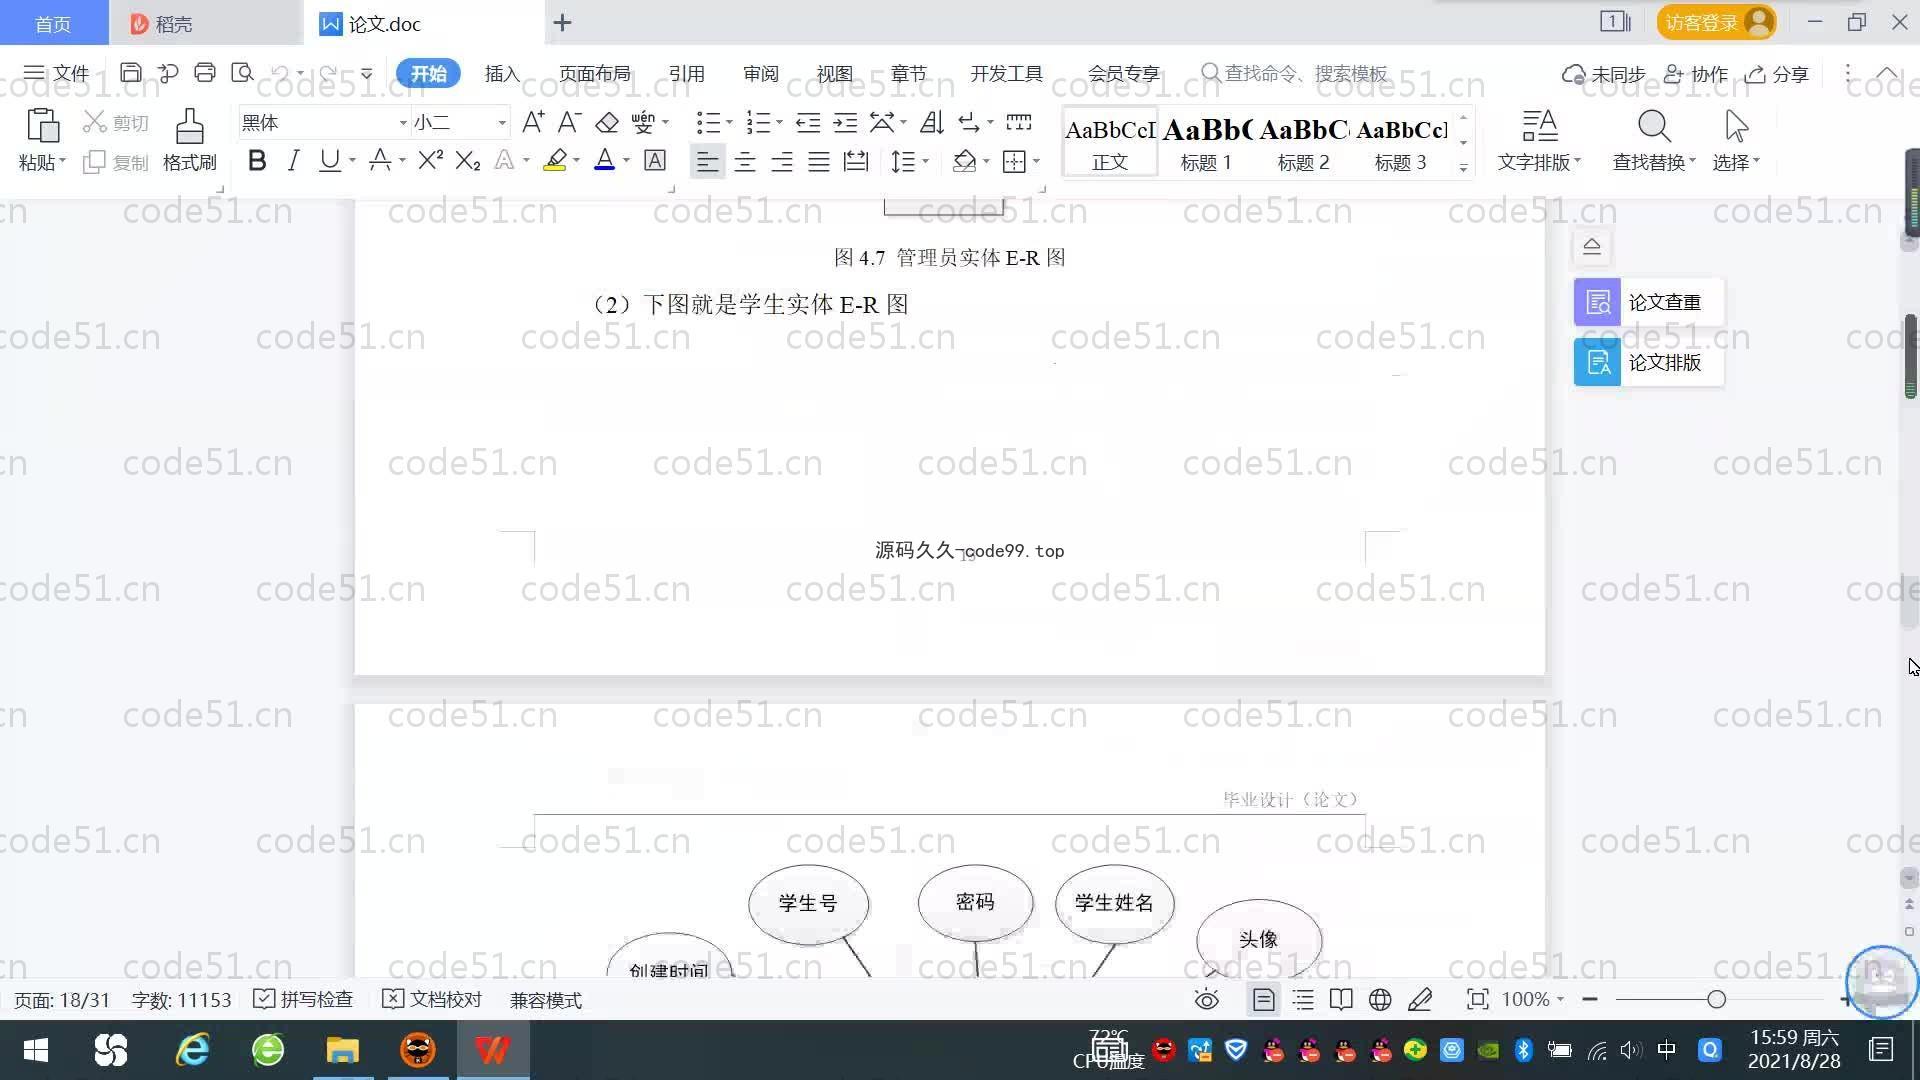Apply superscript formatting
Viewport: 1920px width, 1080px height.
(x=430, y=160)
